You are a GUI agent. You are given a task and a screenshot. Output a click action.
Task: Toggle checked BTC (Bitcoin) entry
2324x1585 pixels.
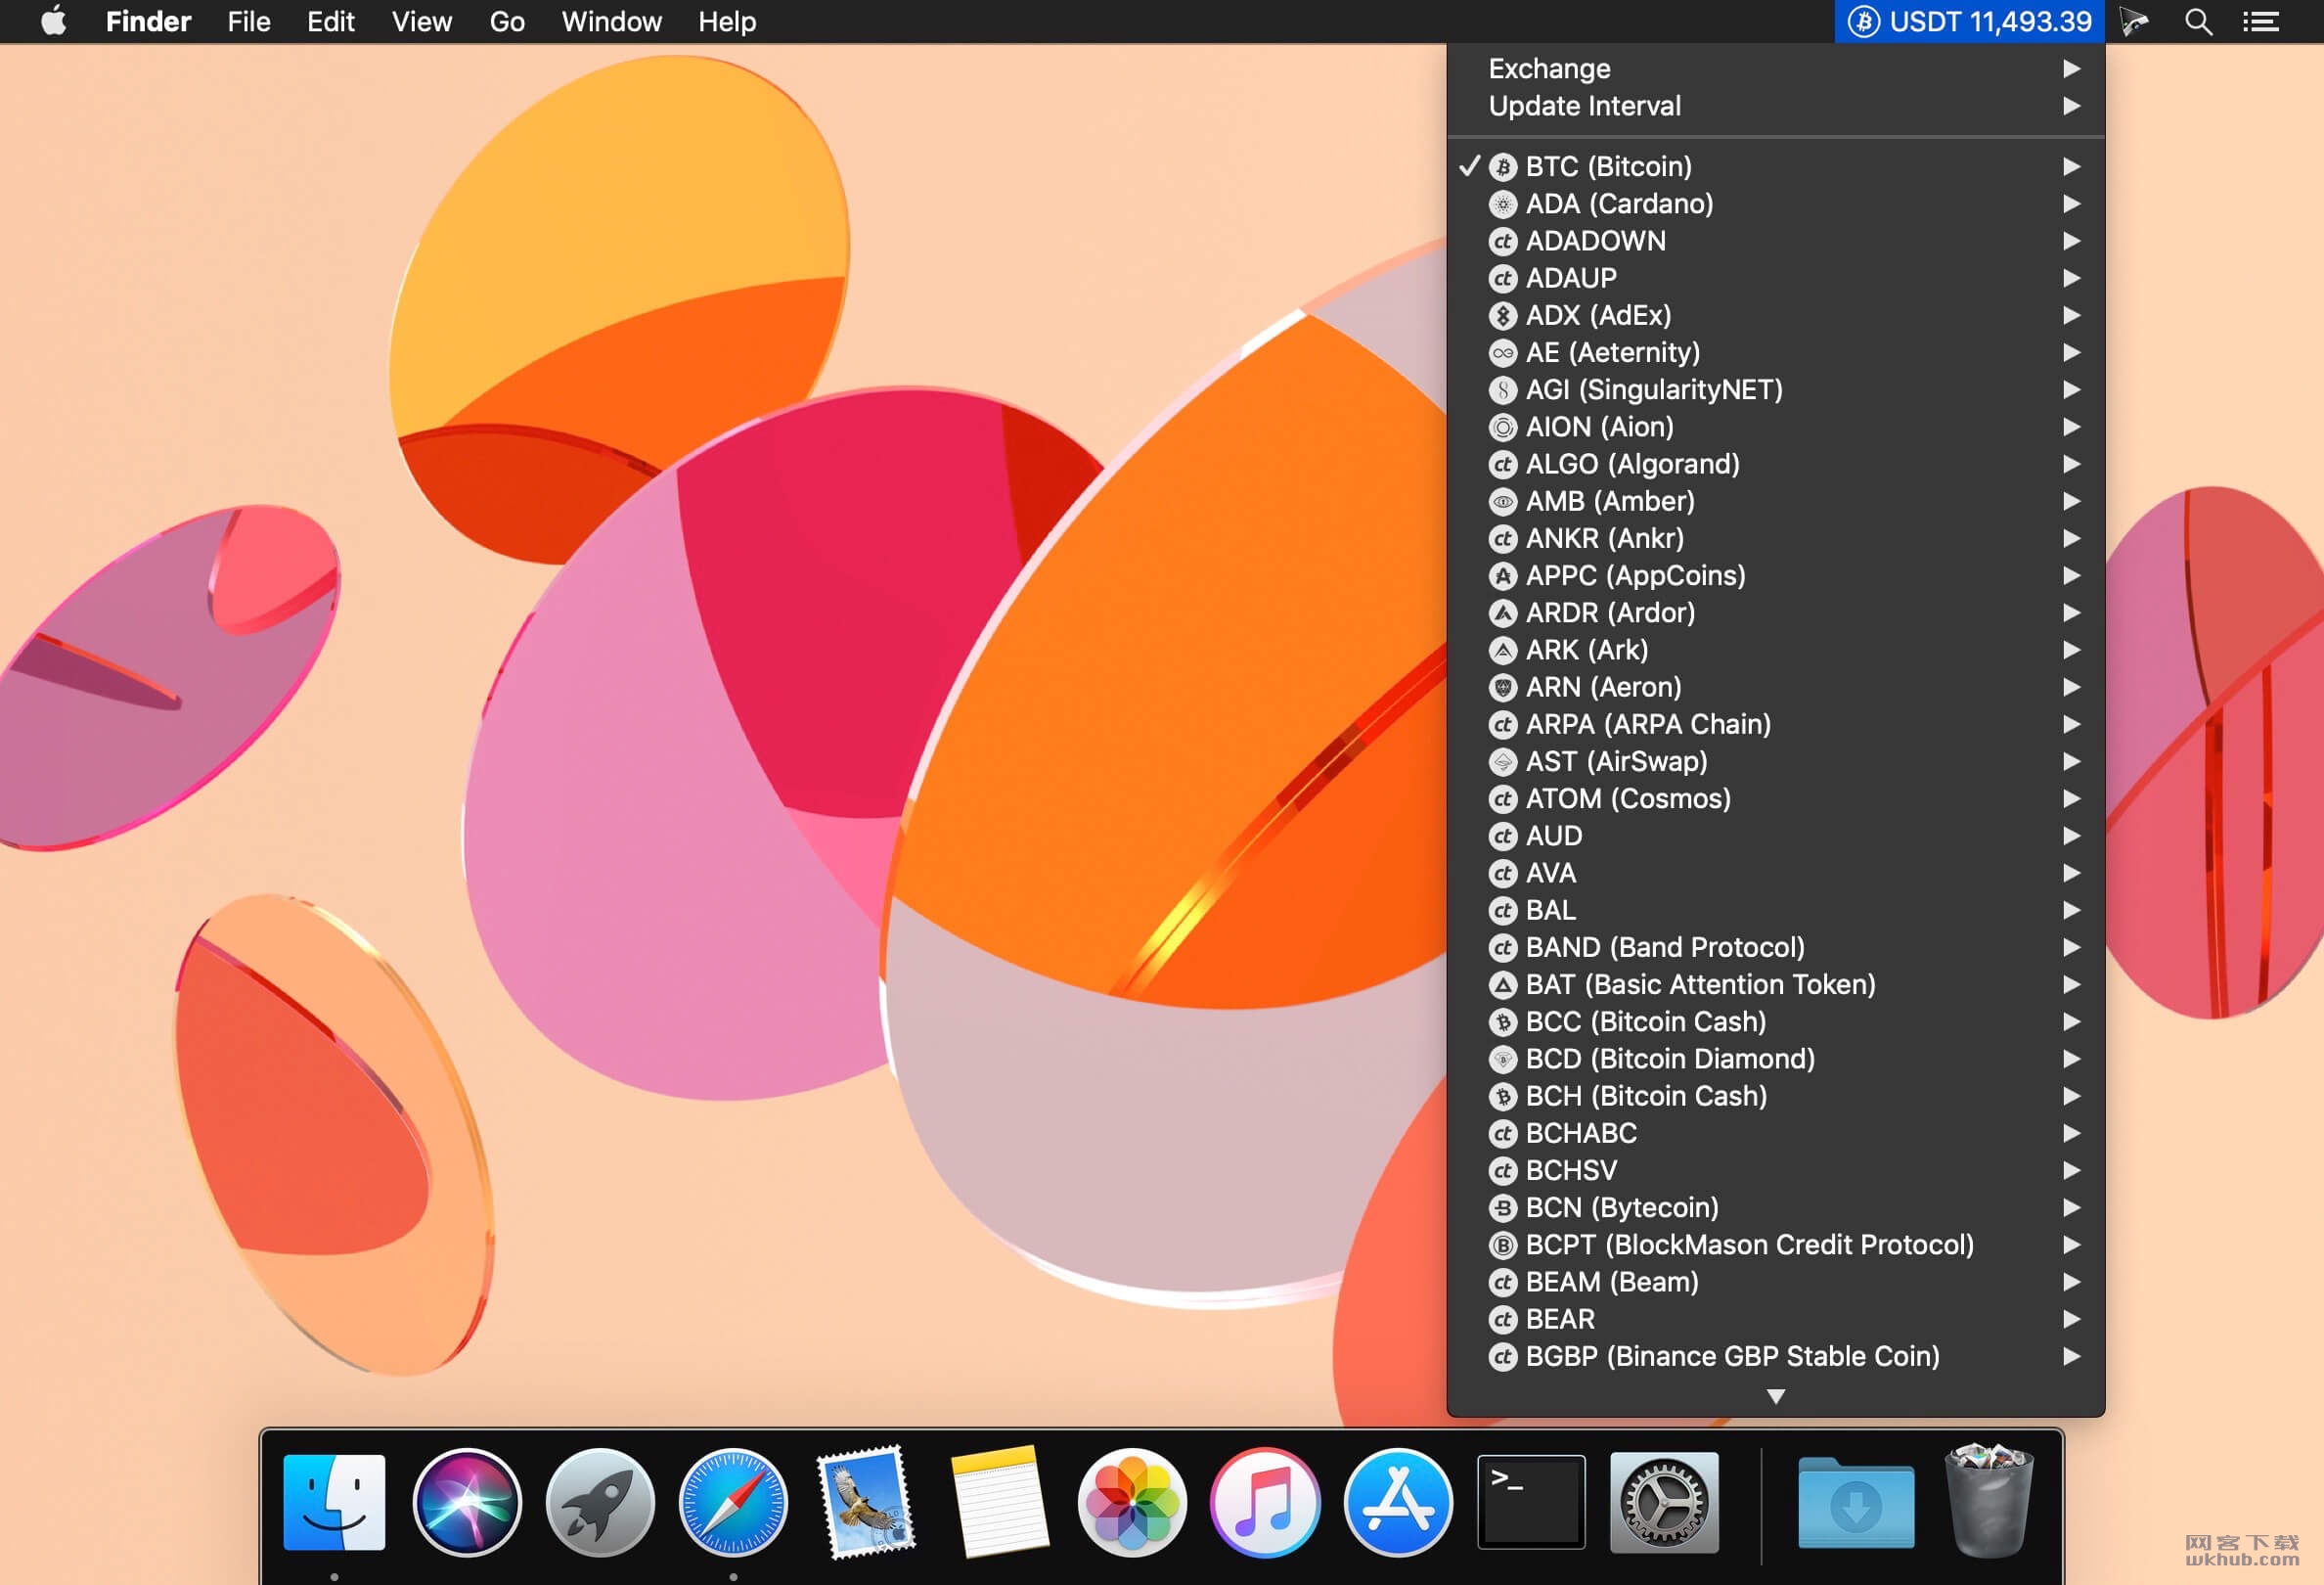1776,166
